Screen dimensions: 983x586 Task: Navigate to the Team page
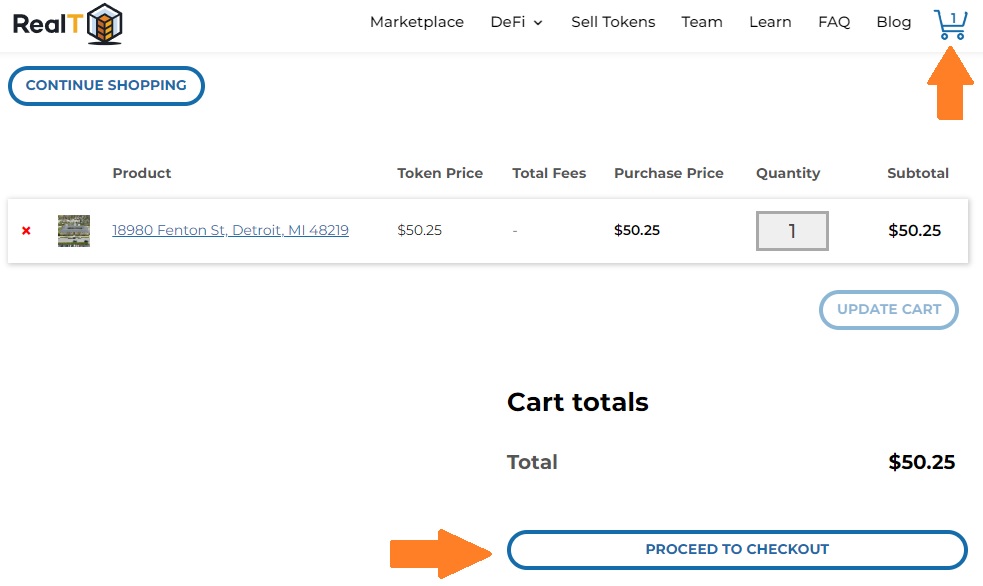click(701, 22)
